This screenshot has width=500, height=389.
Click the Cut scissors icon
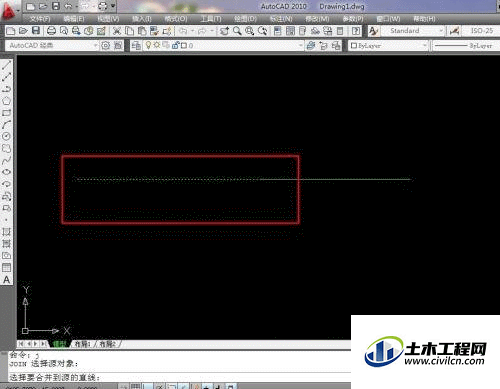click(117, 31)
